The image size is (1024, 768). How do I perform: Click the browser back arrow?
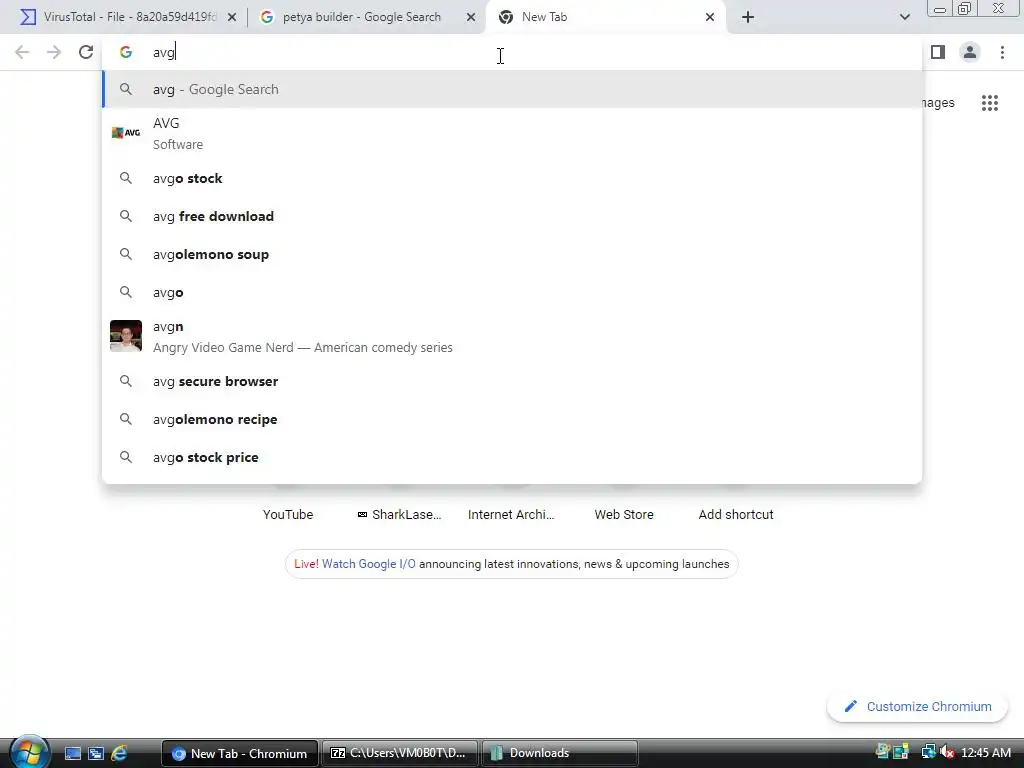22,52
